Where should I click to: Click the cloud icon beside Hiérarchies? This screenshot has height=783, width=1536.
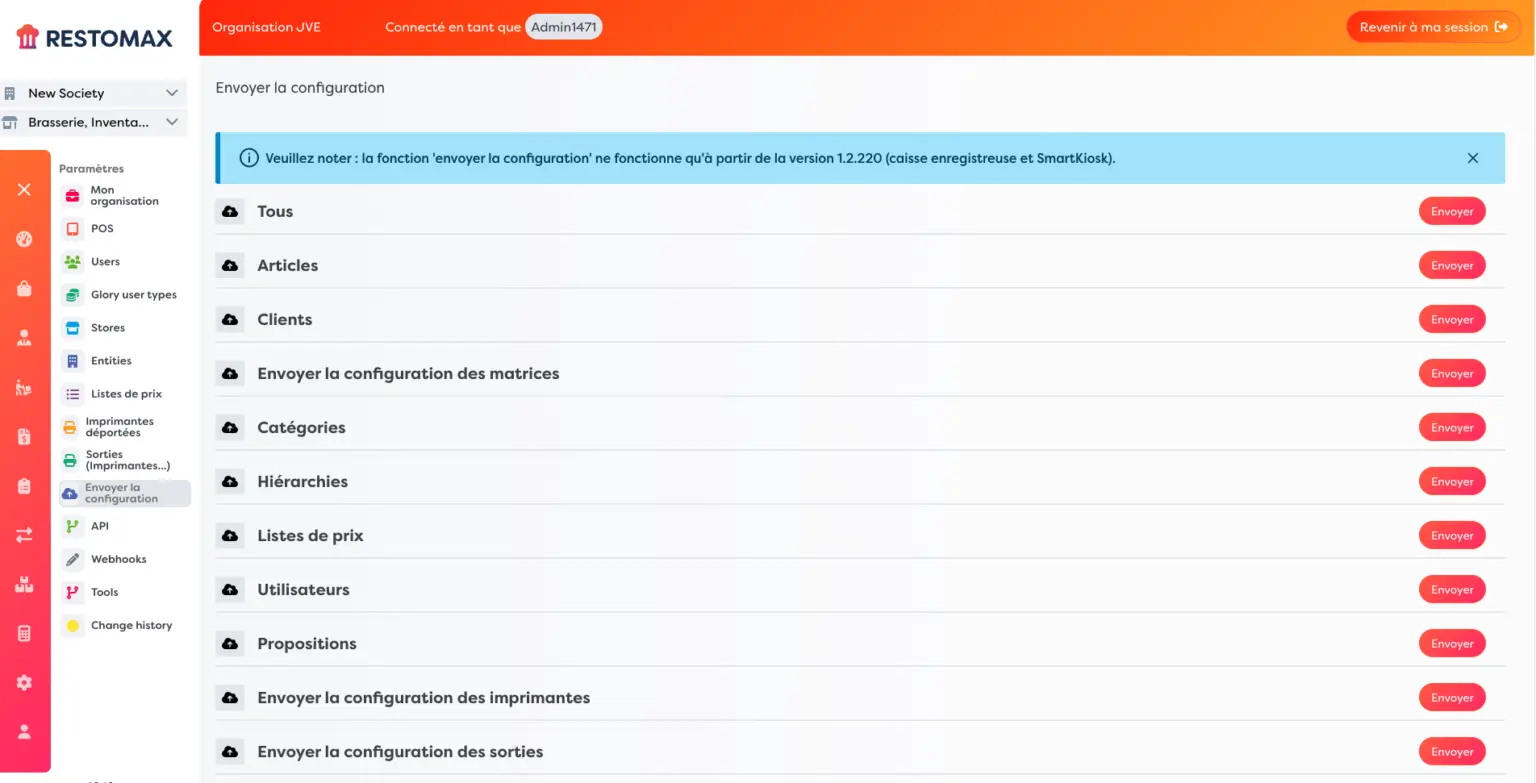[230, 481]
